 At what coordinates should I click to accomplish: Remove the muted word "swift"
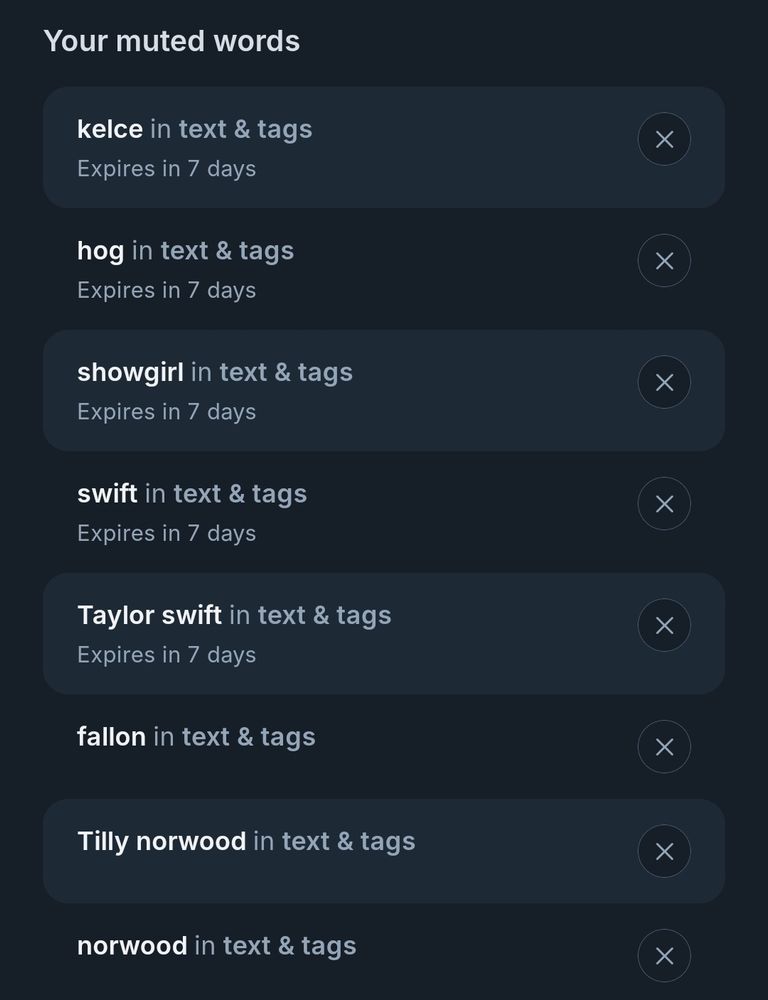[x=664, y=503]
